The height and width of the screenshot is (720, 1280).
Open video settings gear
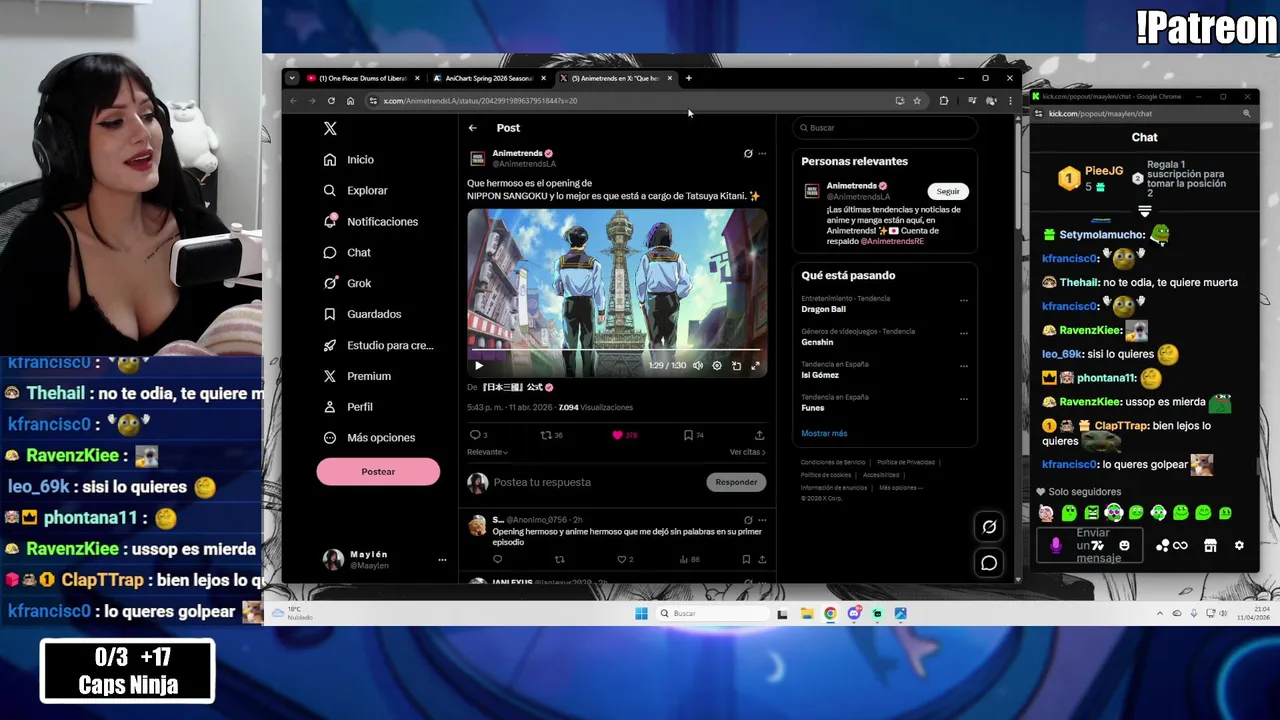717,366
